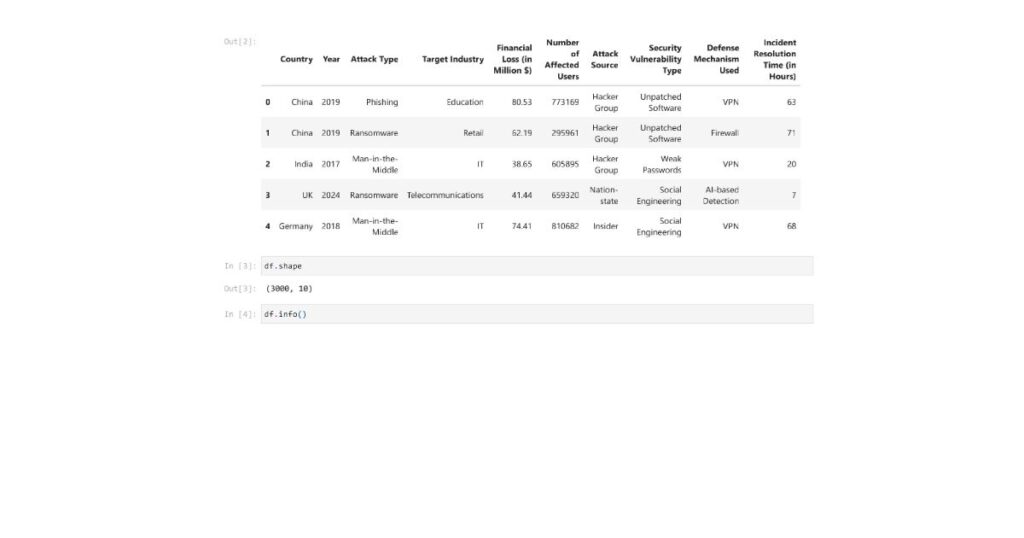1024x538 pixels.
Task: Select the Security Vulnerability Type header
Action: click(657, 60)
